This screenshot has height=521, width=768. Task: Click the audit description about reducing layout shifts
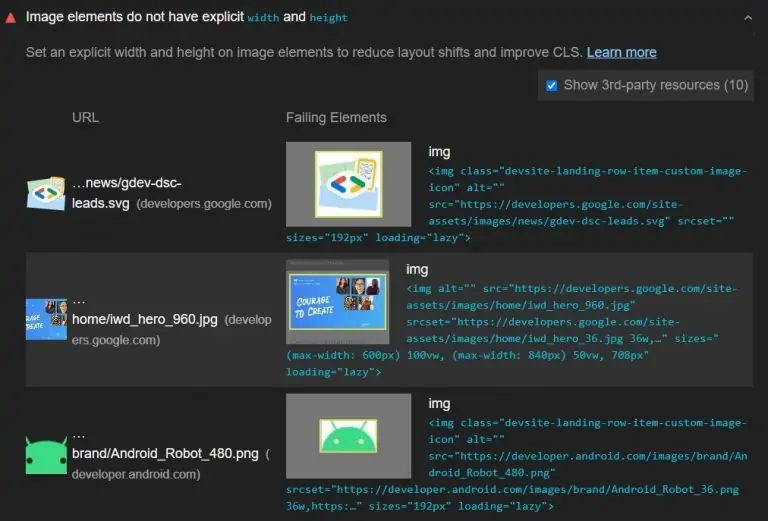304,52
